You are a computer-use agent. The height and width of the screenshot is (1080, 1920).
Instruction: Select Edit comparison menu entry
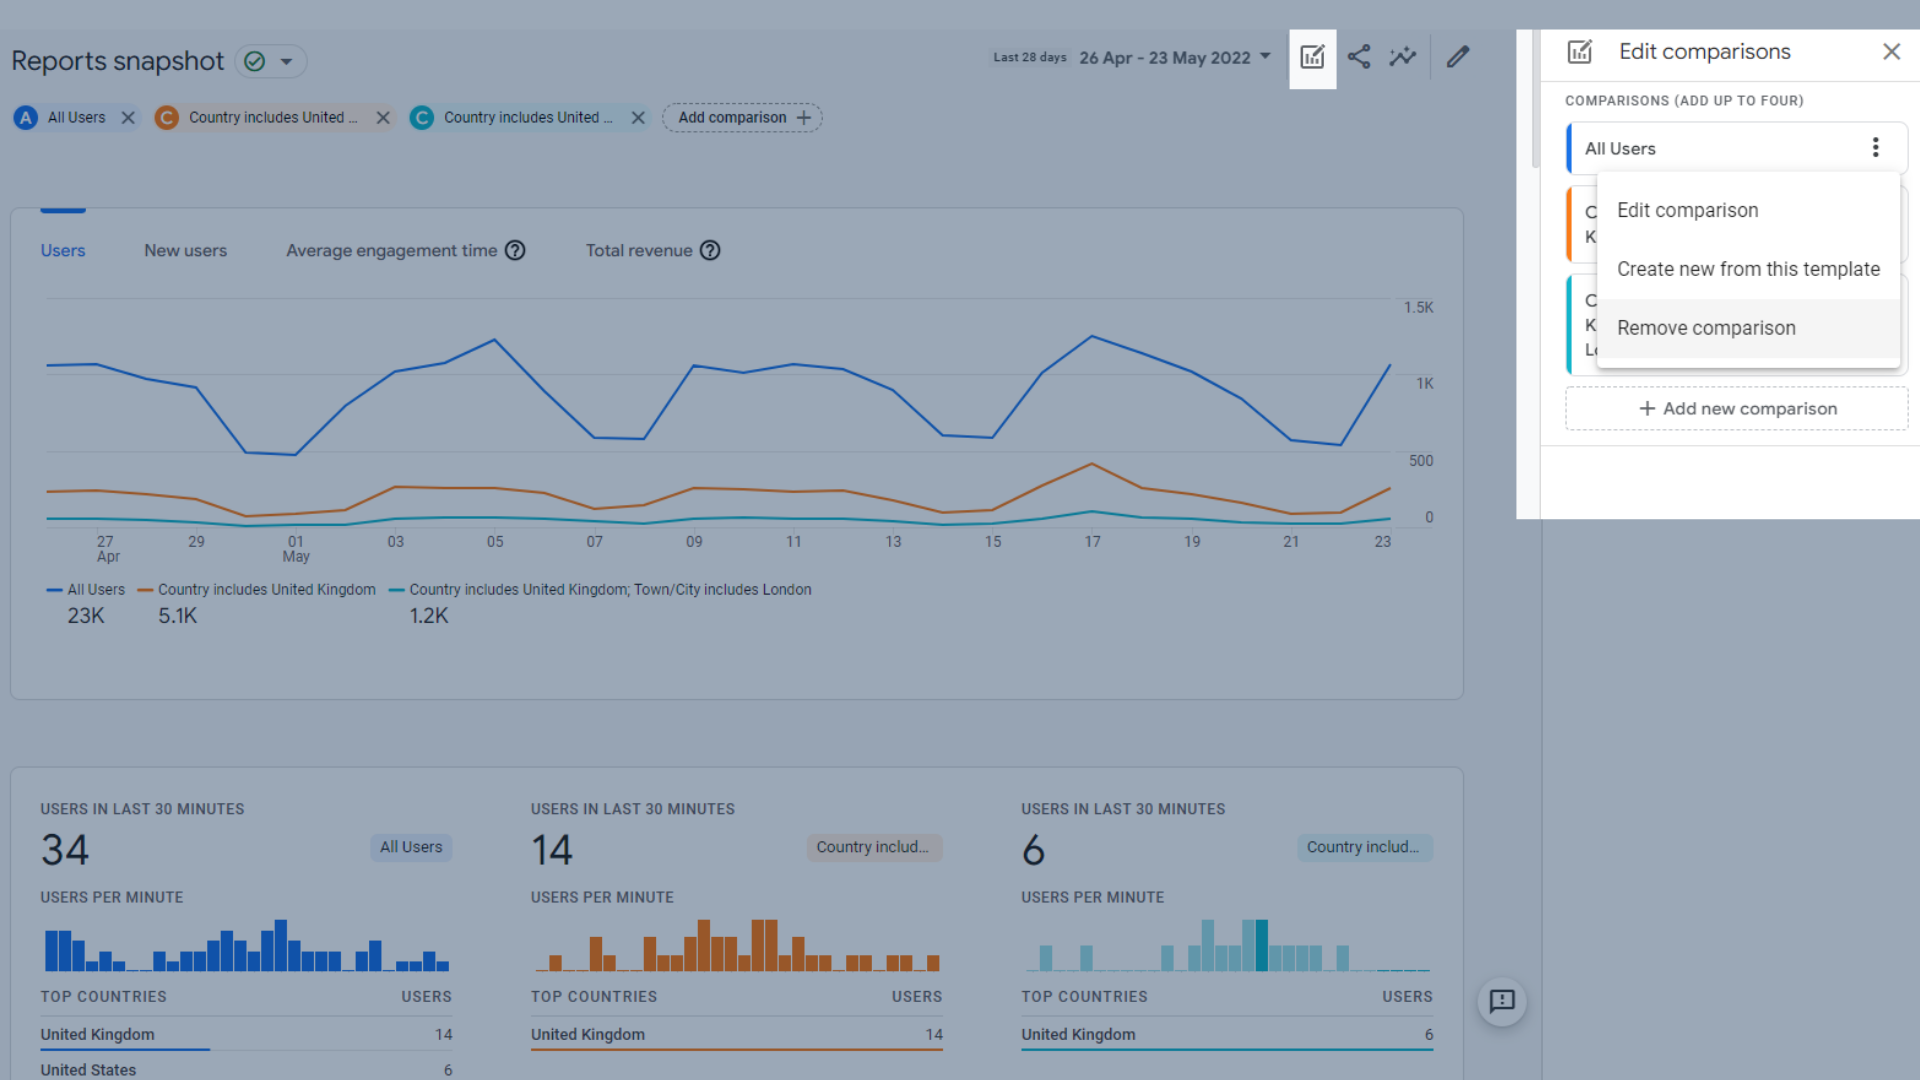pos(1687,211)
